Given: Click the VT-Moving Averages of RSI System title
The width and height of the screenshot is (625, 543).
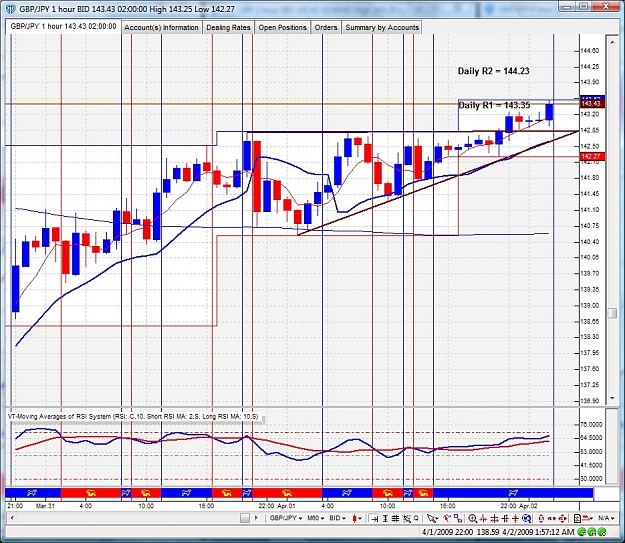Looking at the screenshot, I should (134, 417).
